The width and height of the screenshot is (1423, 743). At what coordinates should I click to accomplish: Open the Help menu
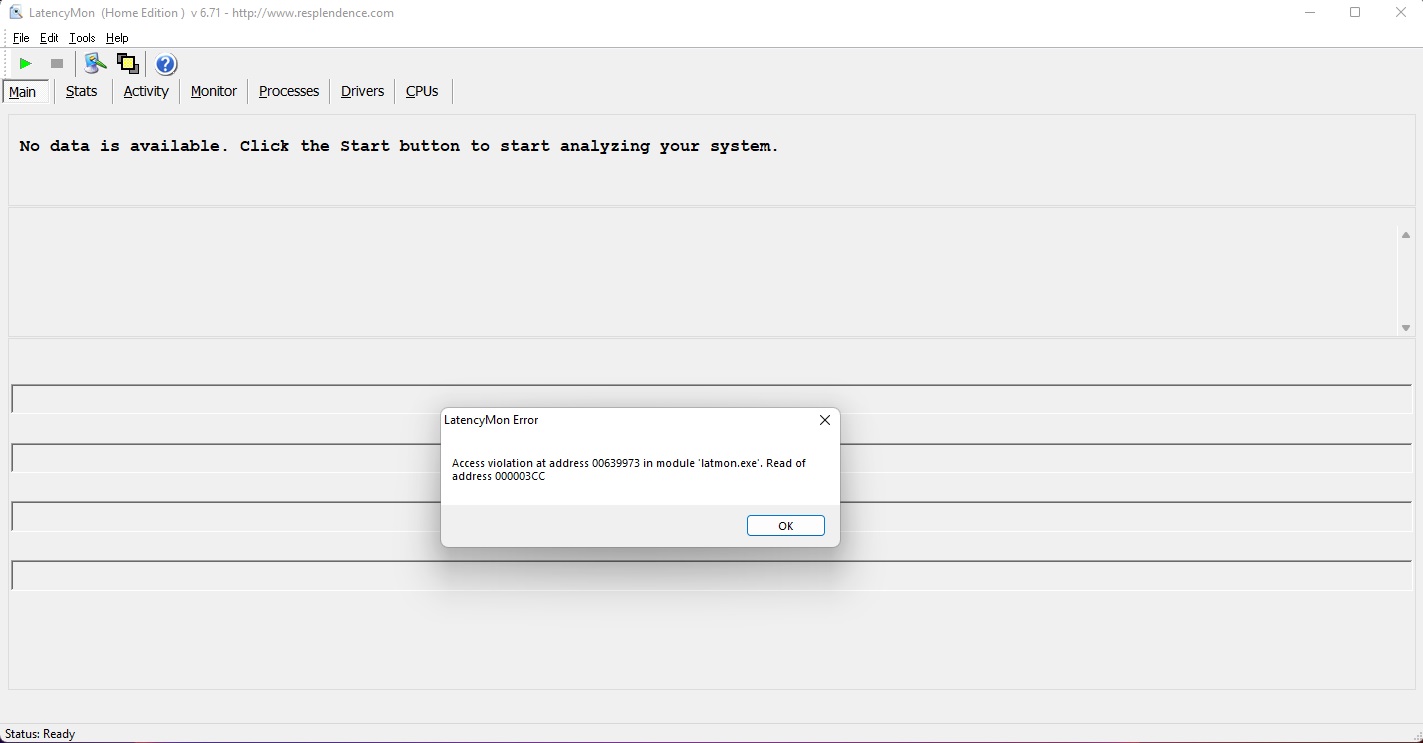(117, 38)
